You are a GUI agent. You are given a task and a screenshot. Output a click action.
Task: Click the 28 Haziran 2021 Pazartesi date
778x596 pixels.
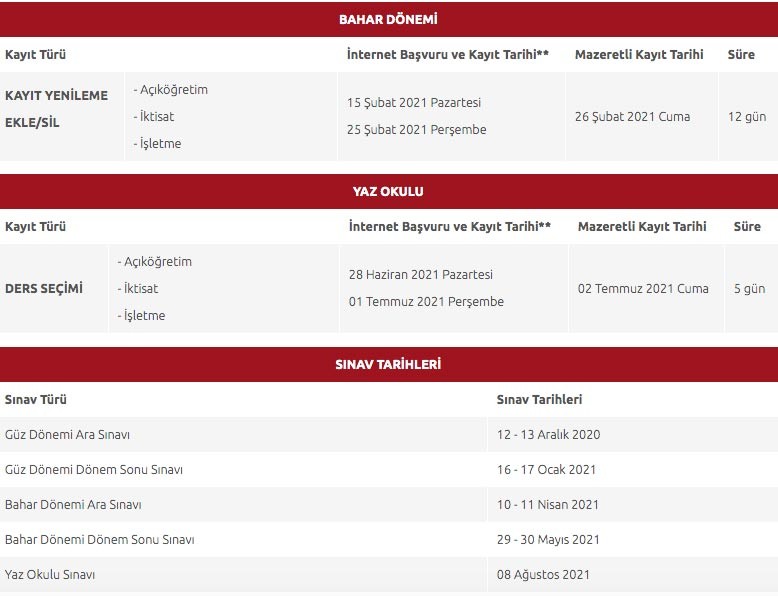(421, 275)
